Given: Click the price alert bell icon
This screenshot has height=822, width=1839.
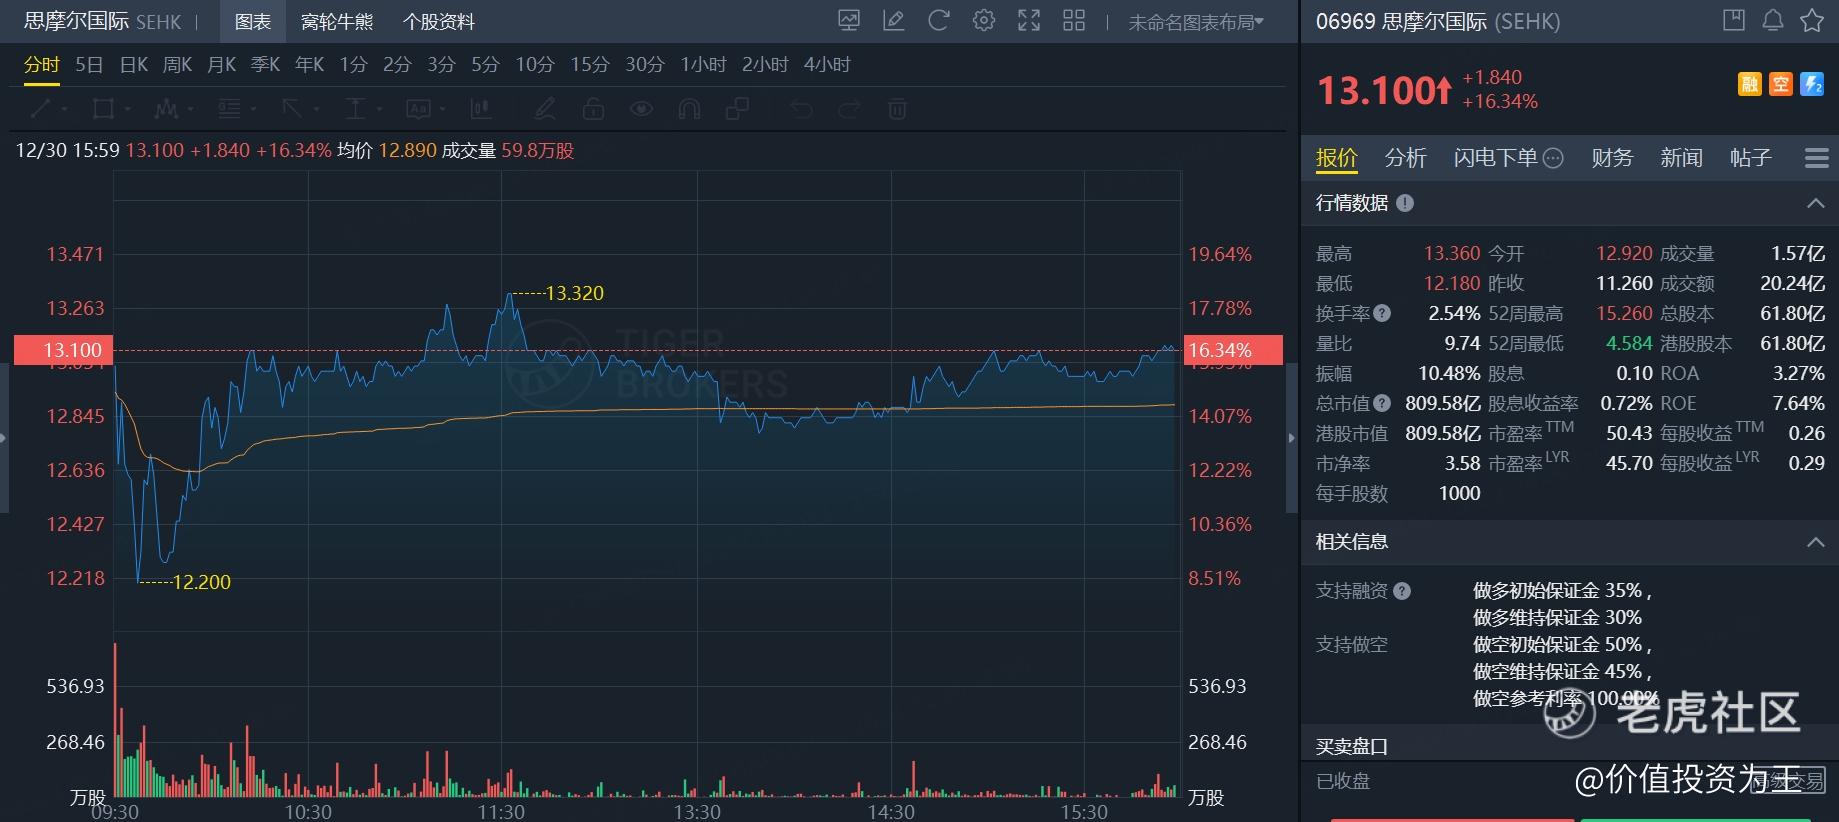Looking at the screenshot, I should coord(1773,21).
